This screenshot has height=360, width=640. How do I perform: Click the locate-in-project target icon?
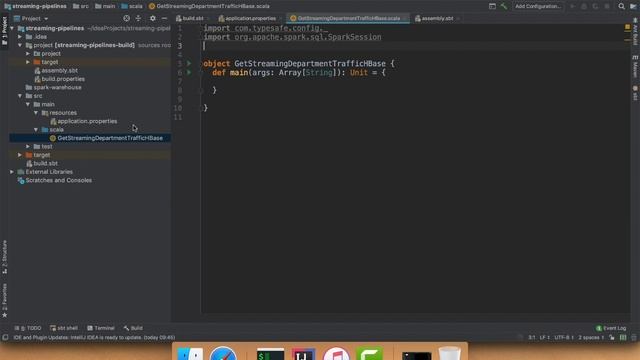tap(127, 18)
